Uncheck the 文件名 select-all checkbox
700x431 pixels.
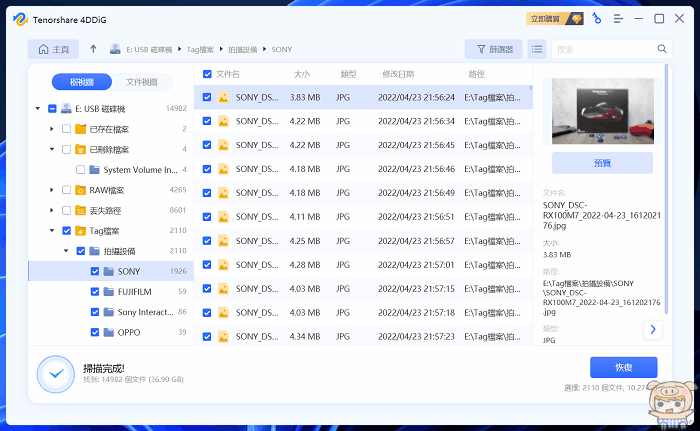[207, 74]
